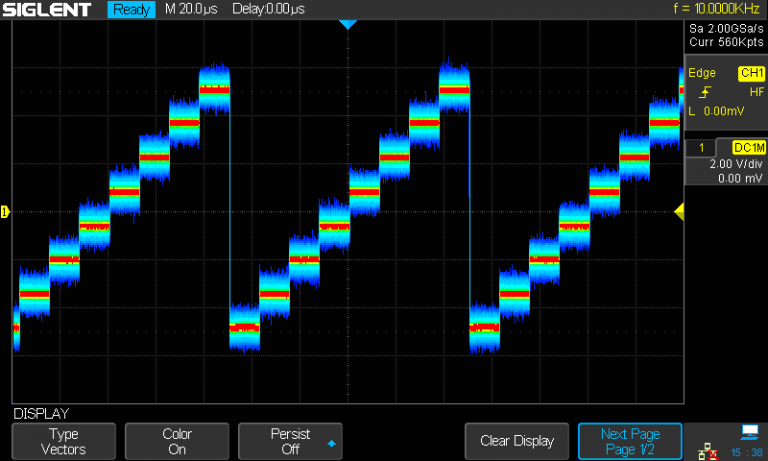Click the 2.00 V/div scale readout
Screen dimensions: 768x461
(735, 163)
